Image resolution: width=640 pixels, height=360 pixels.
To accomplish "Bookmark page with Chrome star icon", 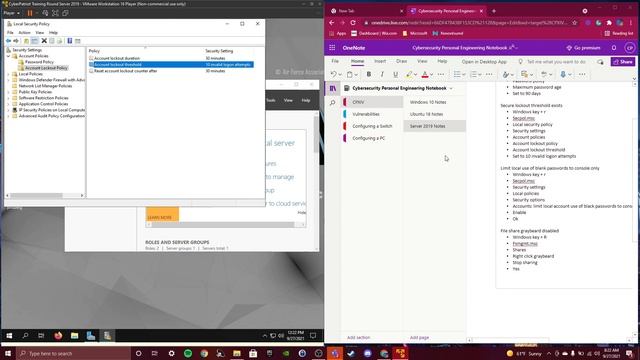I will pos(575,23).
